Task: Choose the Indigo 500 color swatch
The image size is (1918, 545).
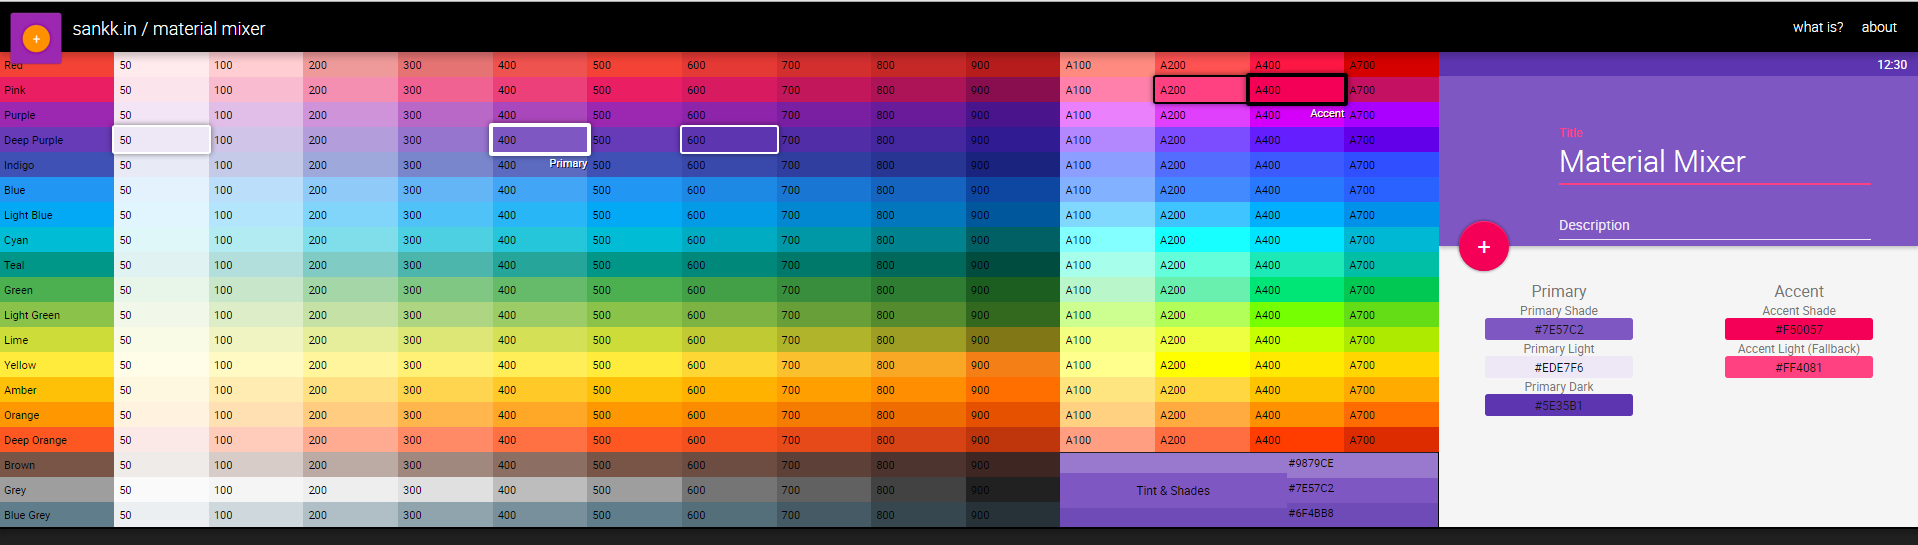Action: 635,165
